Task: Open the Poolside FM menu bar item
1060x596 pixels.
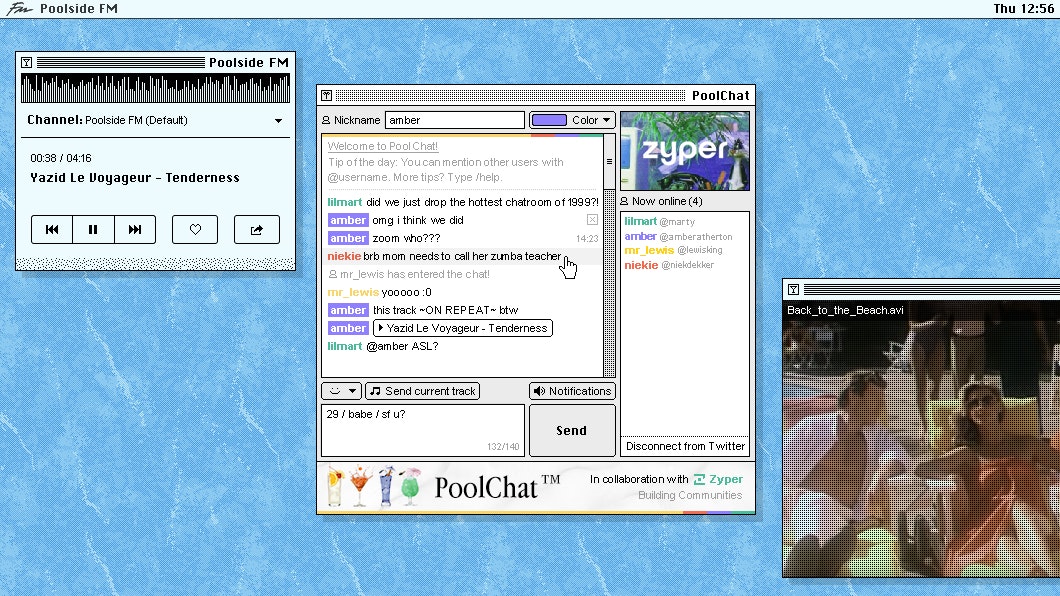Action: 79,9
